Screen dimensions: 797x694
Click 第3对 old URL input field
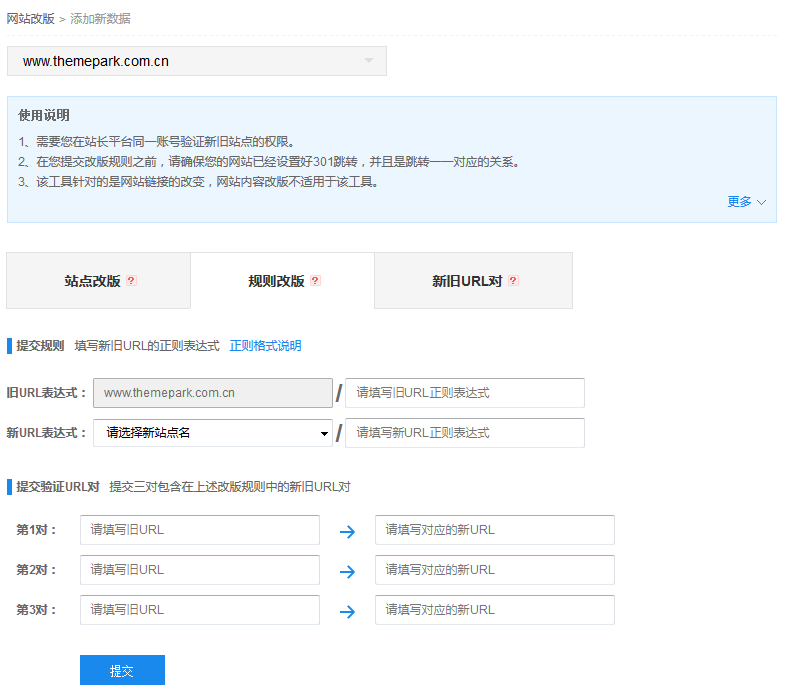[200, 610]
